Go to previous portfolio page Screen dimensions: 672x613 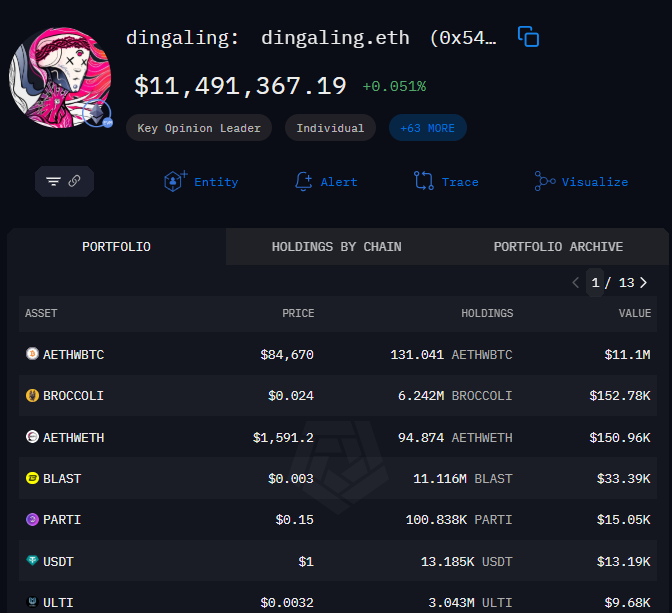tap(575, 283)
